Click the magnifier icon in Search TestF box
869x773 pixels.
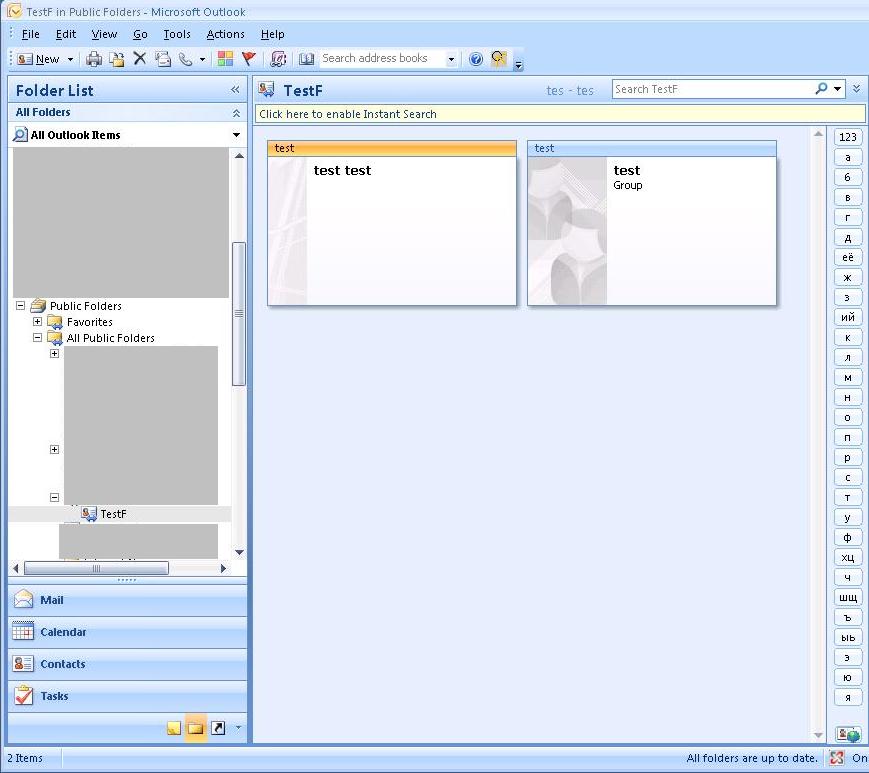(821, 89)
